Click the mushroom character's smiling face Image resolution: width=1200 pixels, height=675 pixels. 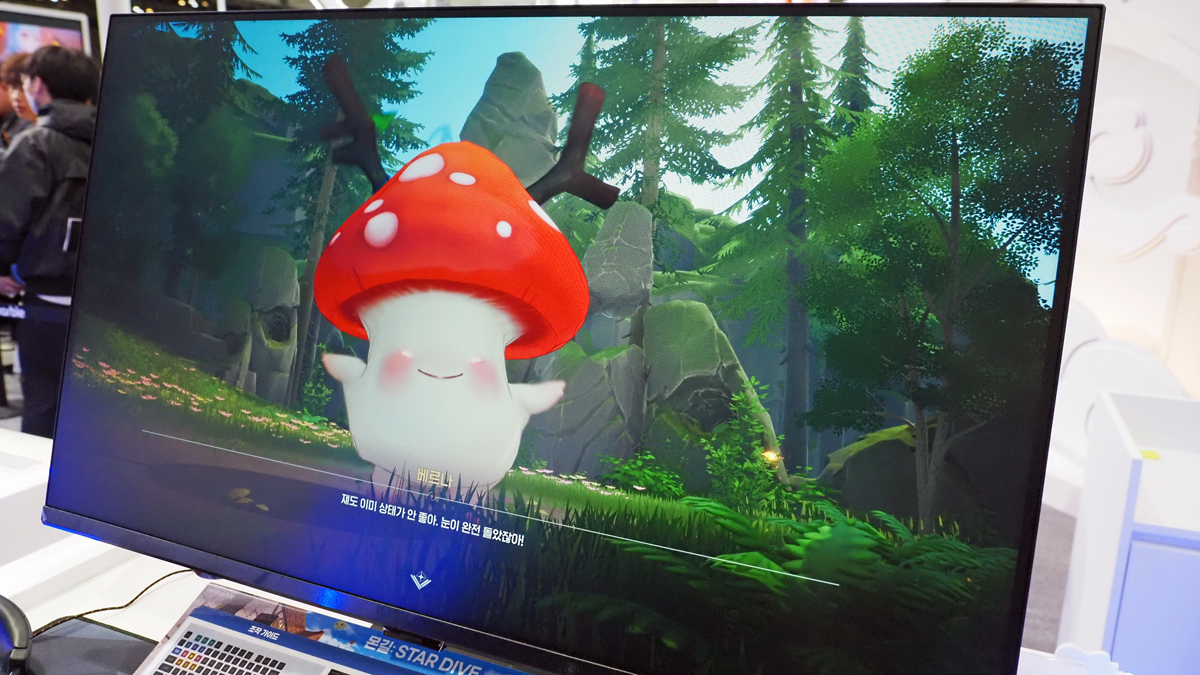pos(440,372)
